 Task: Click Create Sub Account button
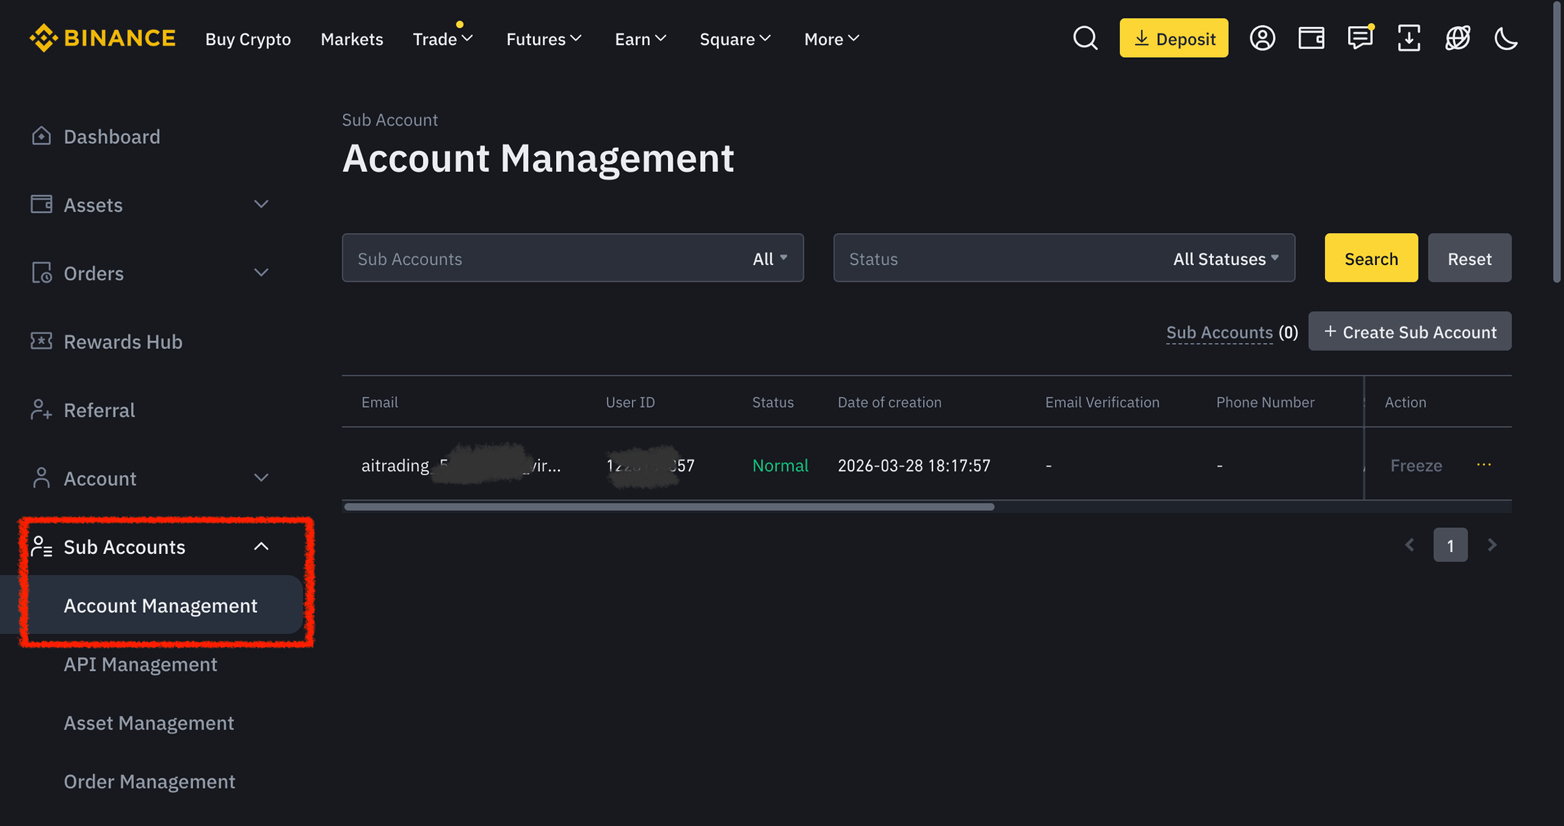click(1410, 331)
